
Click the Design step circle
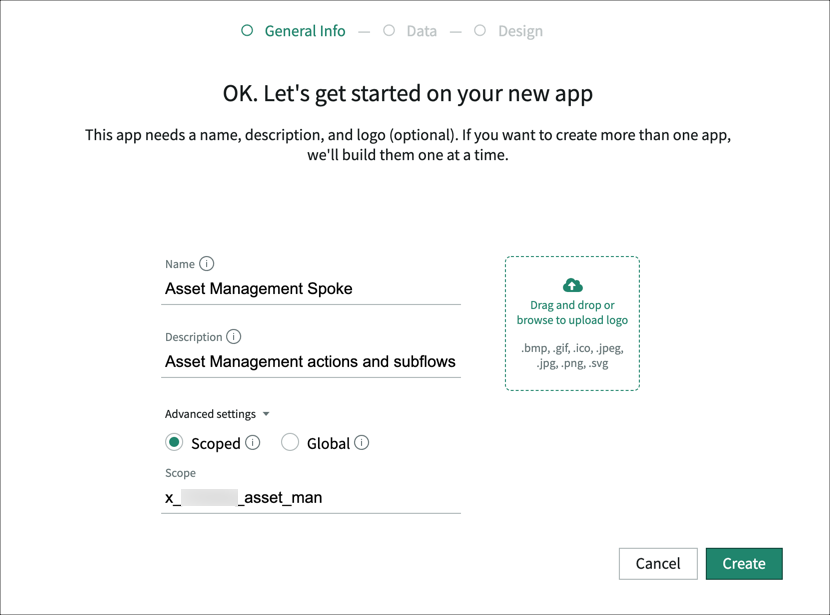pyautogui.click(x=481, y=31)
